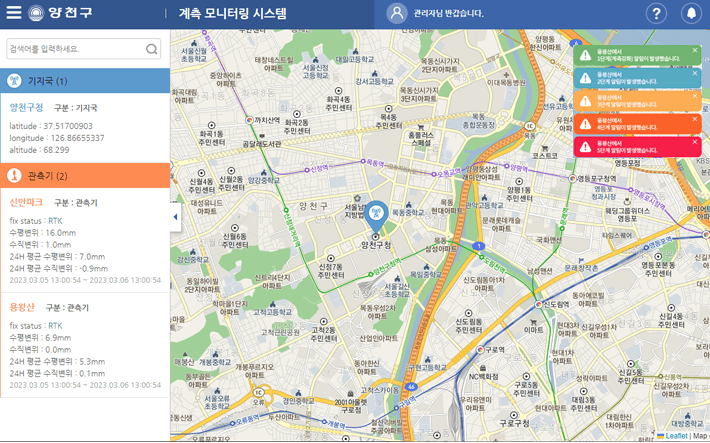Click the 검색어를 입력하세요 search field
This screenshot has height=443, width=710.
83,49
